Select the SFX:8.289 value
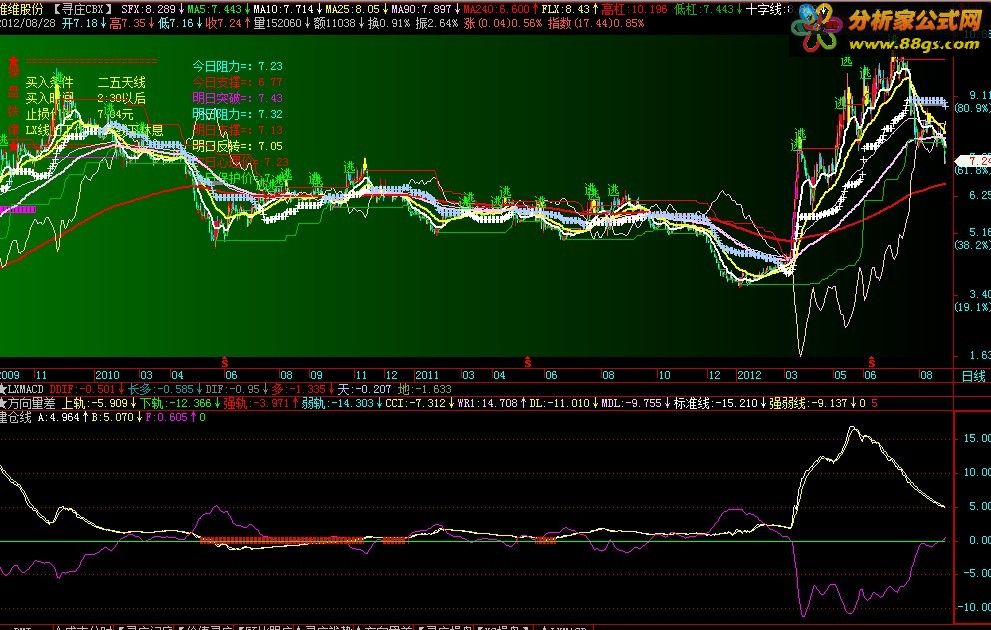991x630 pixels. coord(148,9)
